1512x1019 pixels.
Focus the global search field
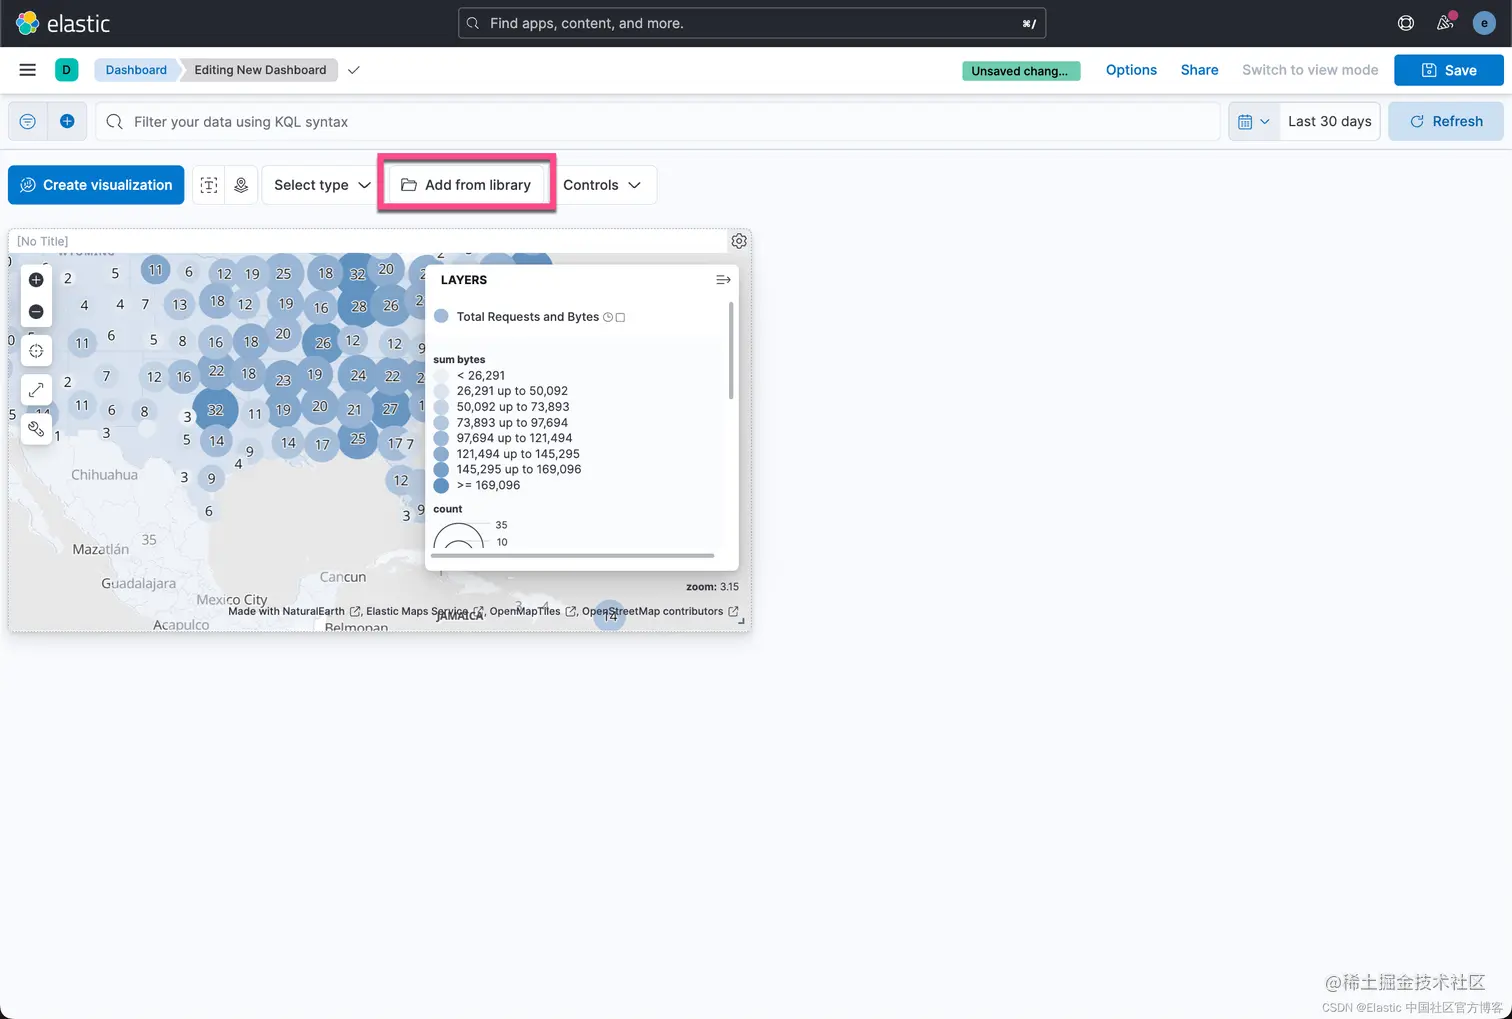pos(752,23)
